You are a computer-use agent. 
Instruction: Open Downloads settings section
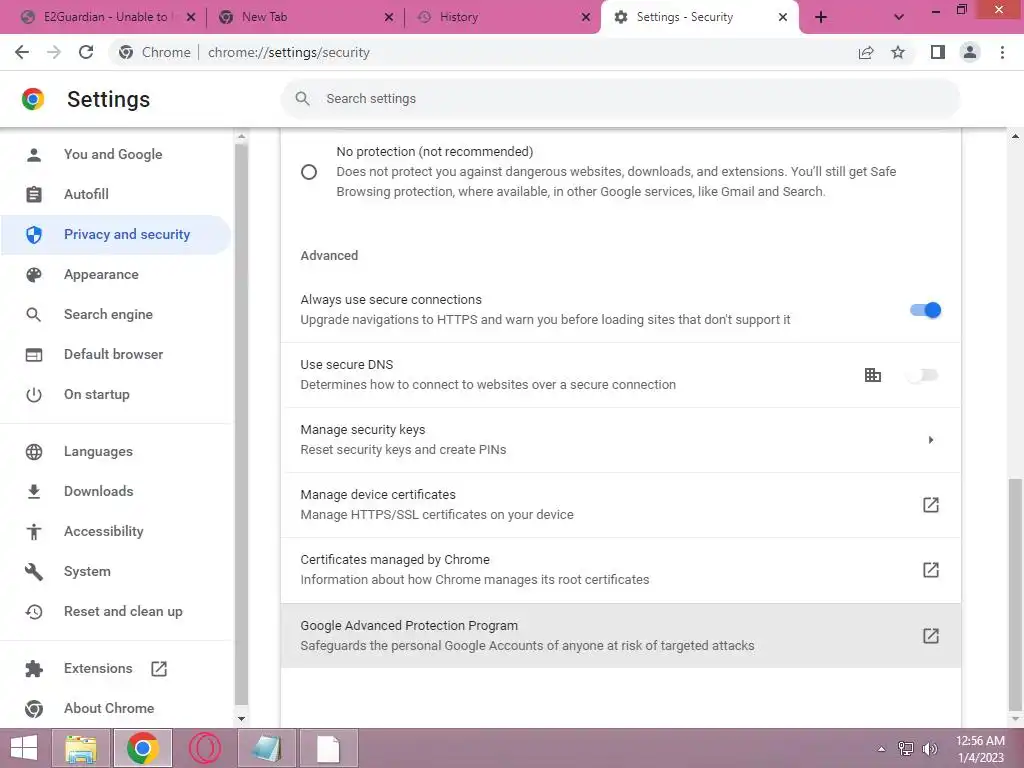tap(116, 492)
